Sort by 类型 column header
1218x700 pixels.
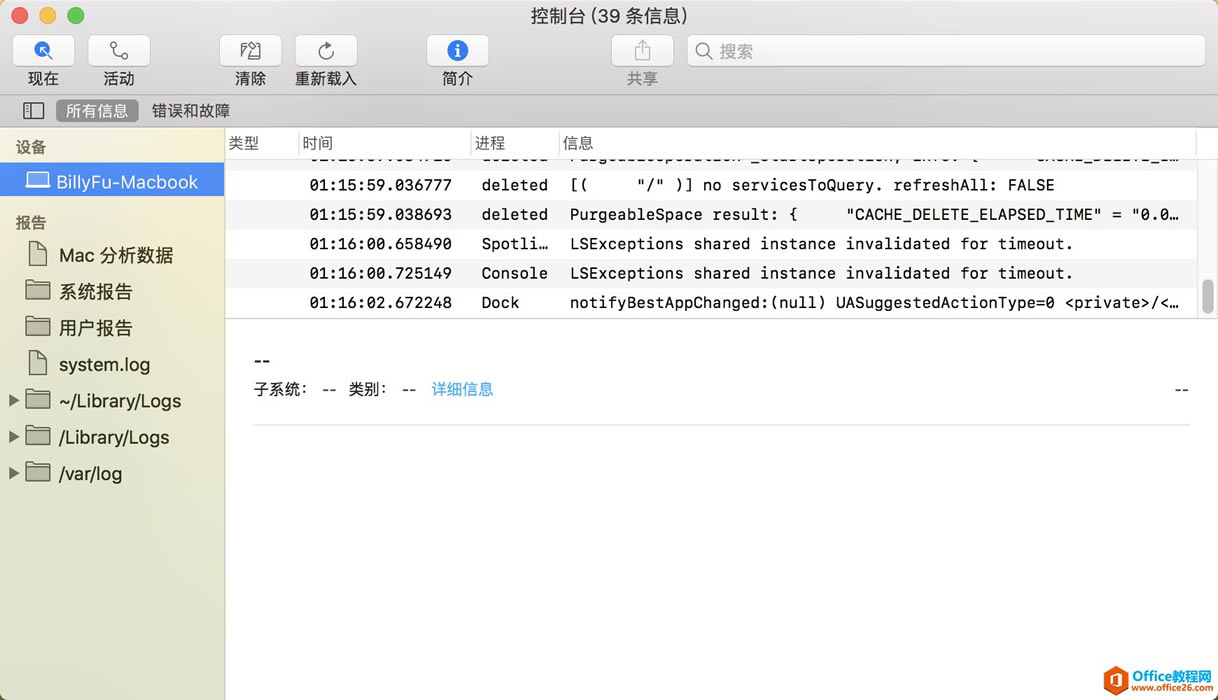click(x=261, y=143)
